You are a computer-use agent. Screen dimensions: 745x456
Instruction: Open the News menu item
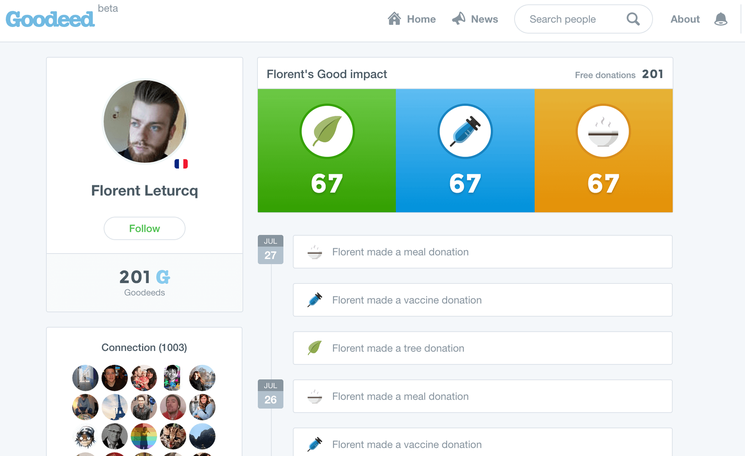[475, 19]
